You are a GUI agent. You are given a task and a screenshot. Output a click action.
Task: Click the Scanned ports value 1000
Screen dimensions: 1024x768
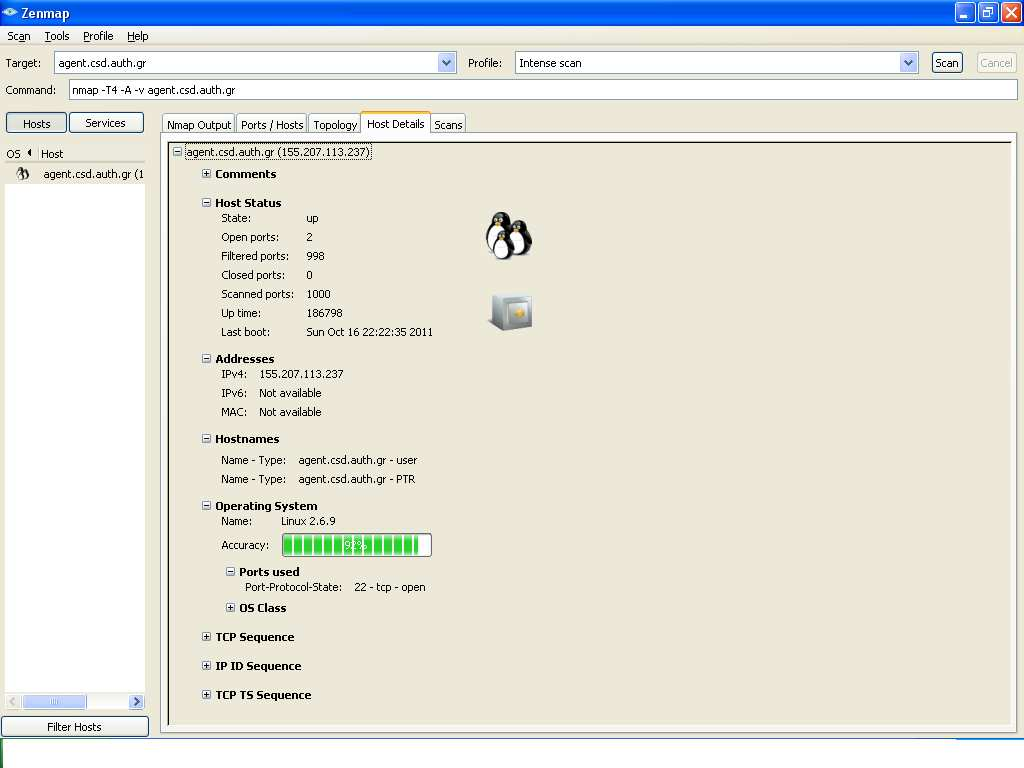319,295
